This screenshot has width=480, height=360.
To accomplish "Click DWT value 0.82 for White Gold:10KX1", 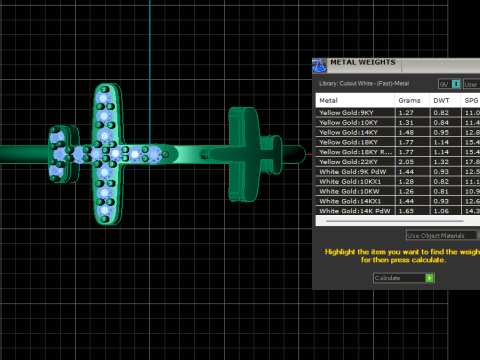I will click(x=441, y=181).
